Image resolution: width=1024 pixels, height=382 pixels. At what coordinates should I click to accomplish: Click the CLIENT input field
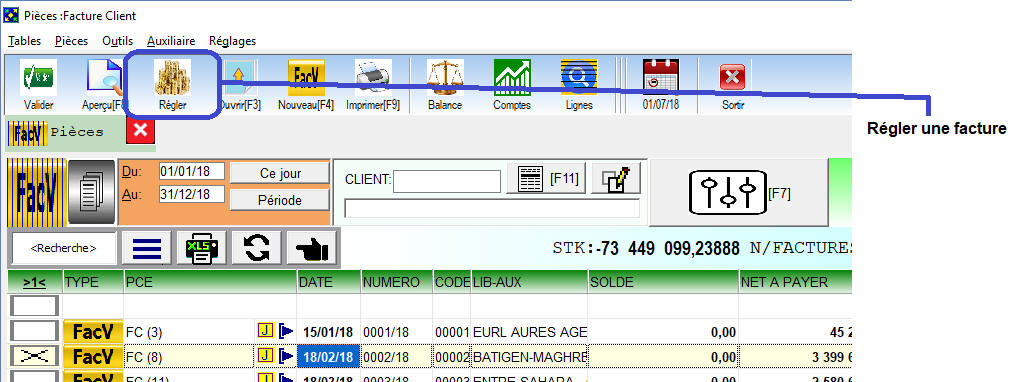tap(447, 181)
